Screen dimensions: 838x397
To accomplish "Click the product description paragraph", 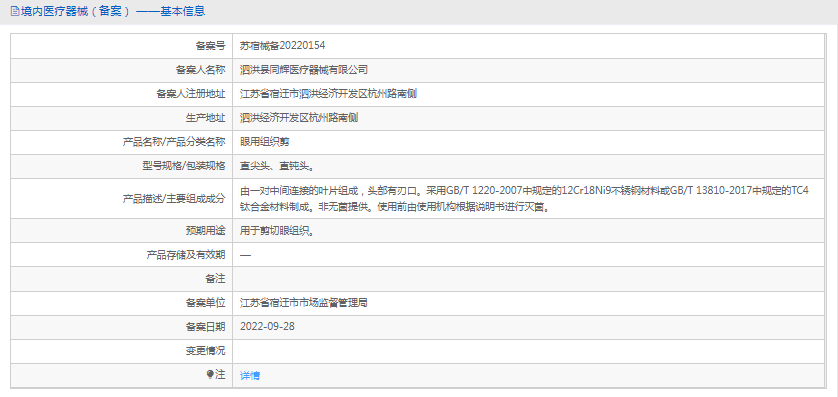I will pyautogui.click(x=524, y=199).
